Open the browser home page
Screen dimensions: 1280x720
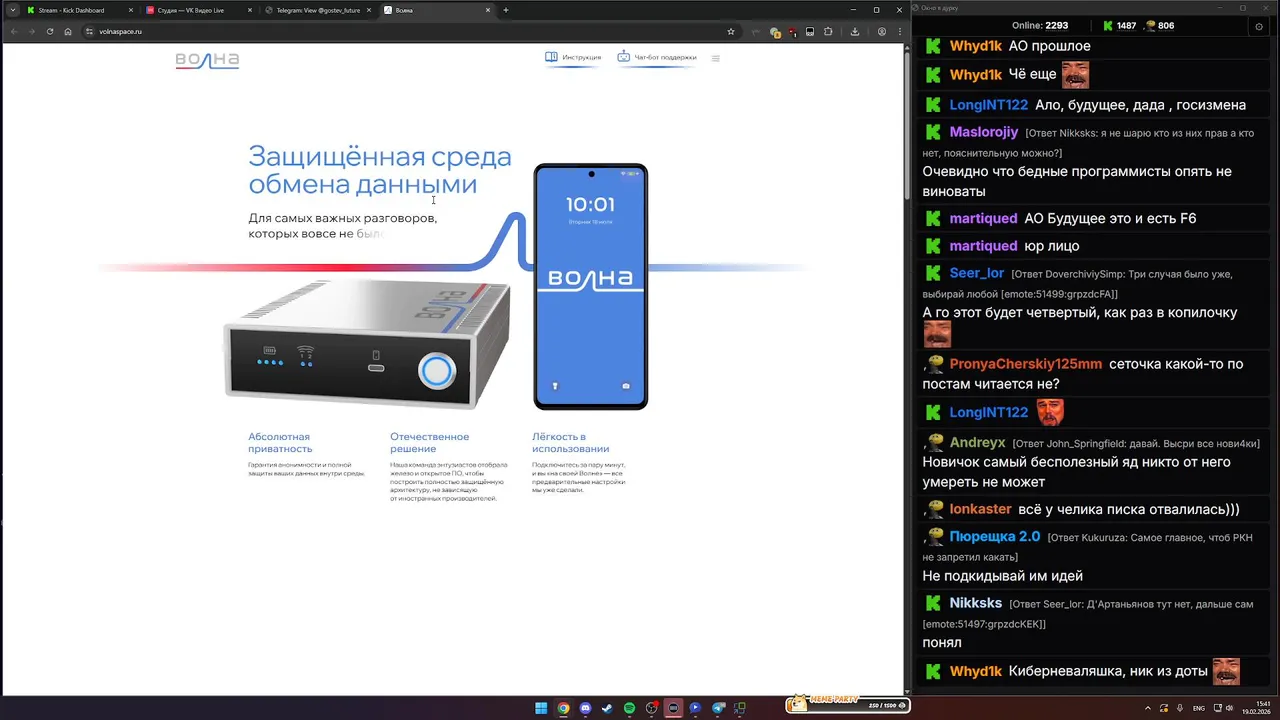click(x=68, y=31)
